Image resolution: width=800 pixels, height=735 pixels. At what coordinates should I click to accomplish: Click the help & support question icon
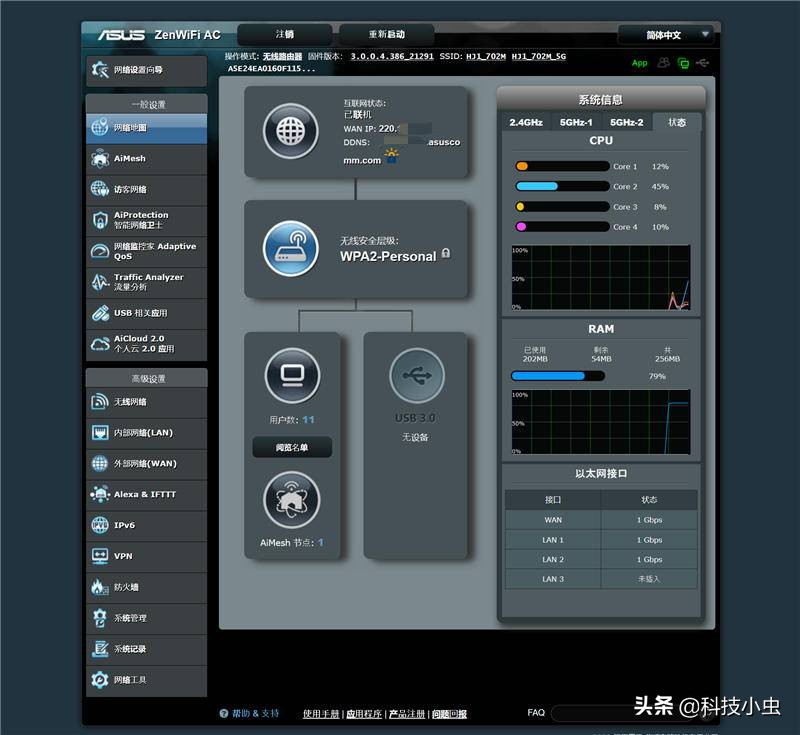point(223,713)
